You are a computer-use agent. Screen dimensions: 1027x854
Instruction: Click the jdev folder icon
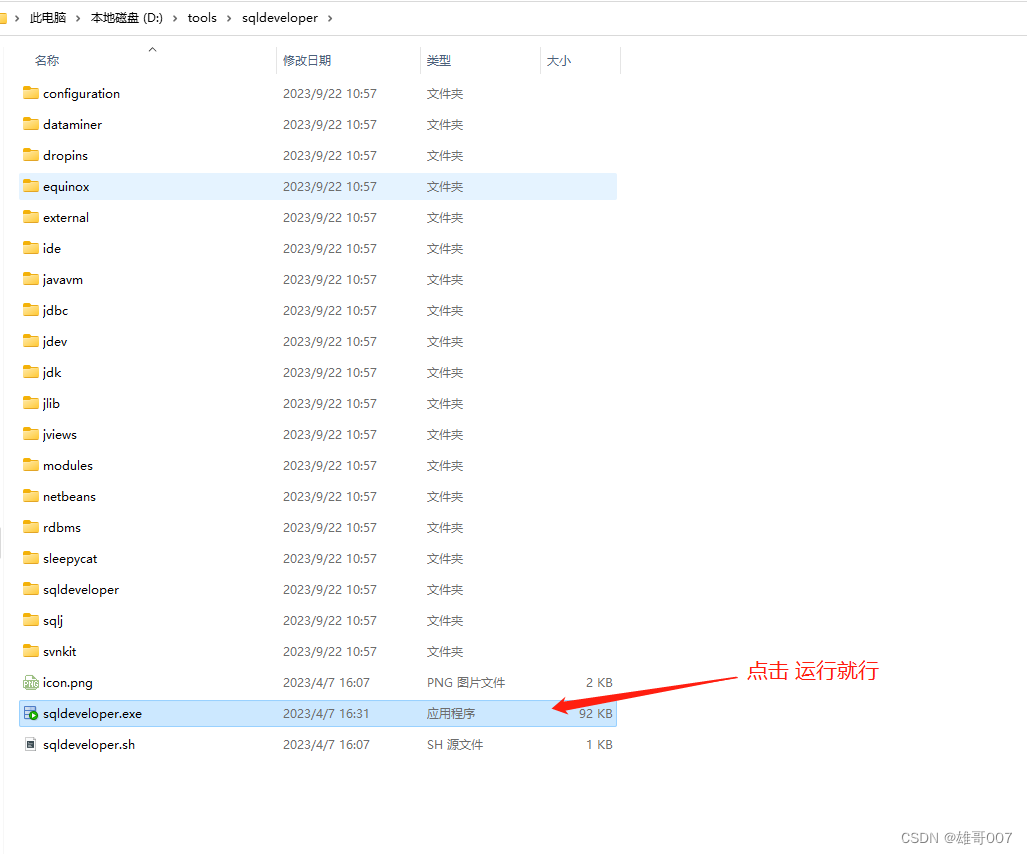tap(31, 341)
